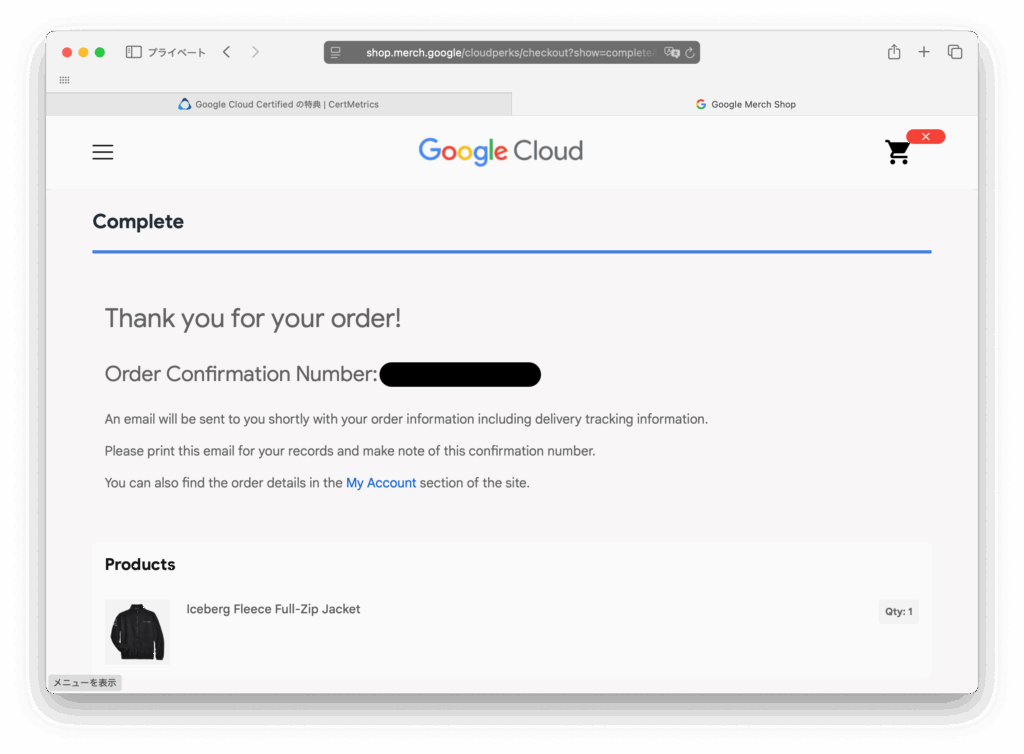1024x754 pixels.
Task: Click the address bar URL field
Action: (511, 52)
